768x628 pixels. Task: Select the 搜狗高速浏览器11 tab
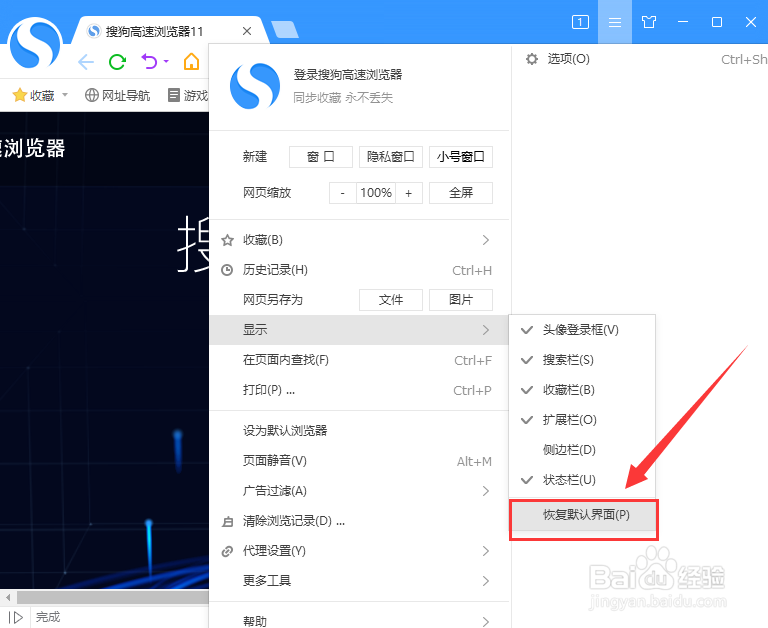[x=168, y=31]
